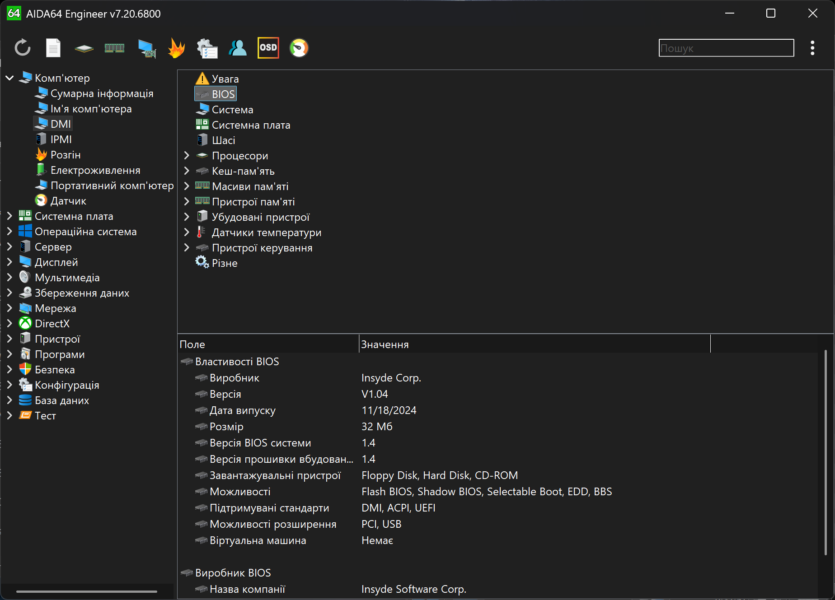This screenshot has height=600, width=835.
Task: Collapse the Комп'ютер tree node
Action: 10,78
